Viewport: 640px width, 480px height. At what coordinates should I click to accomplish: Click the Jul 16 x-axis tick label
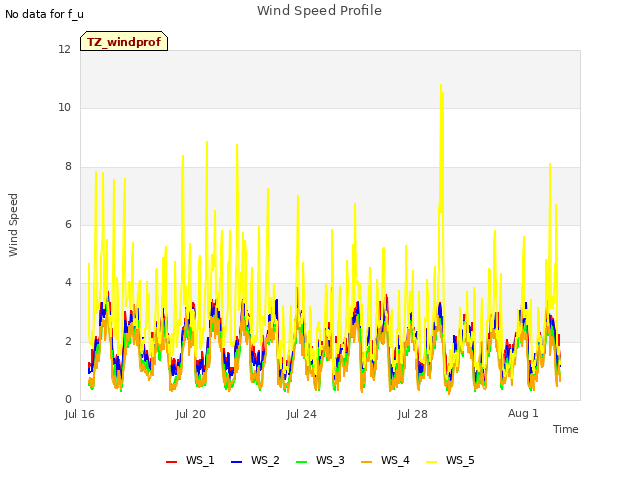click(x=80, y=414)
